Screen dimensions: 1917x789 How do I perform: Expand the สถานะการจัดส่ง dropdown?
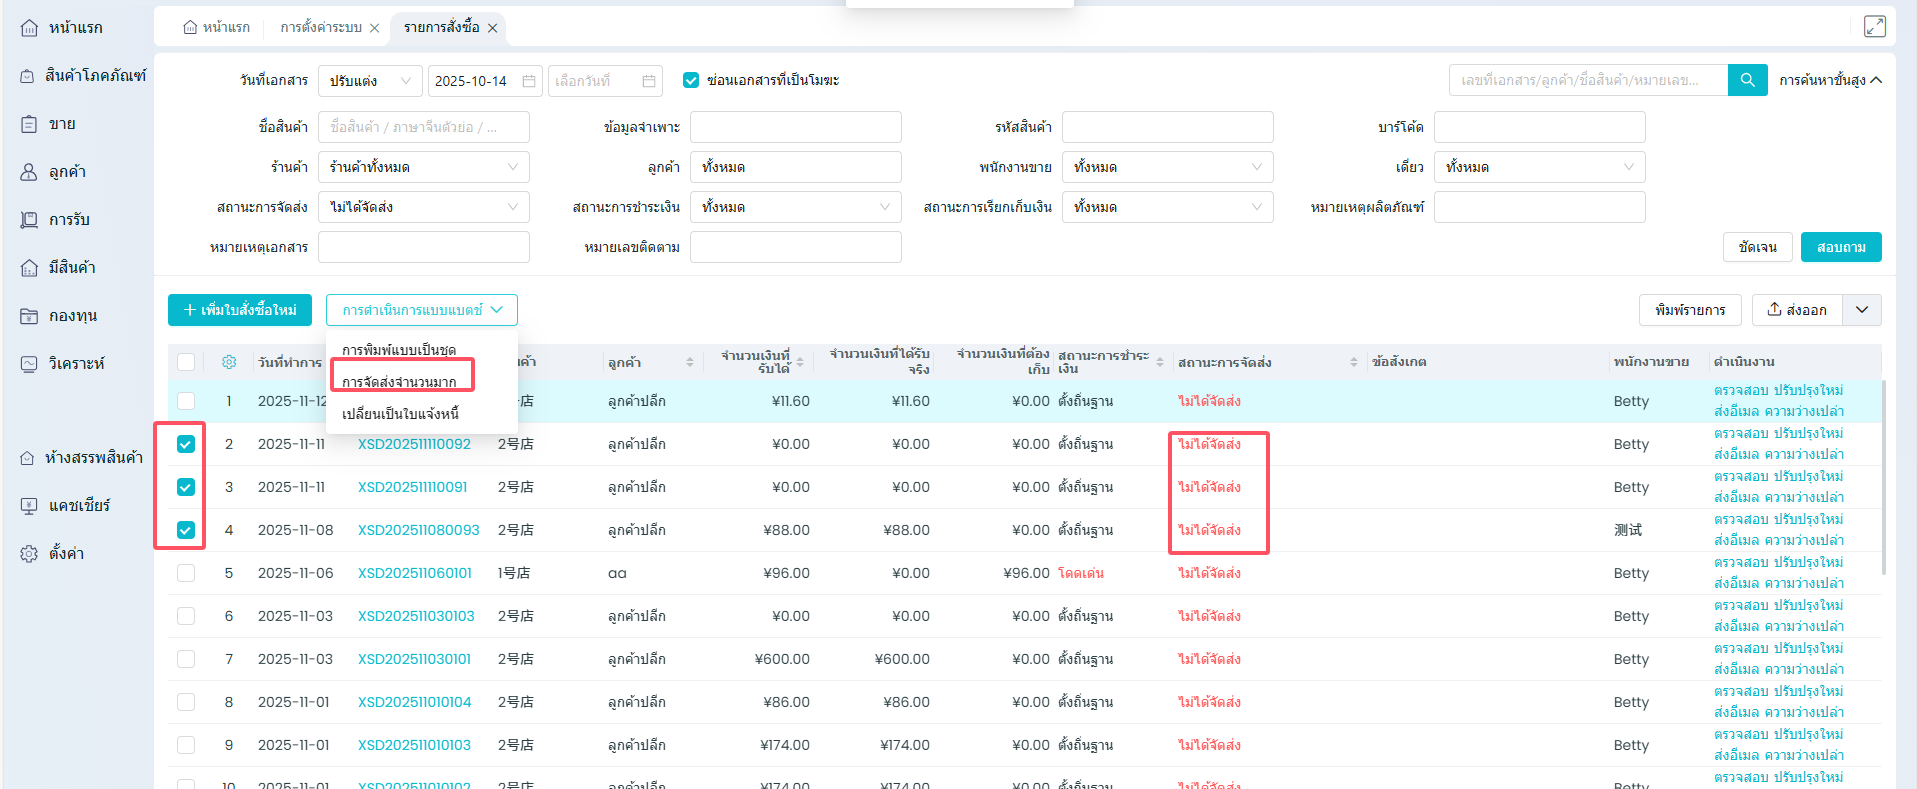(423, 207)
